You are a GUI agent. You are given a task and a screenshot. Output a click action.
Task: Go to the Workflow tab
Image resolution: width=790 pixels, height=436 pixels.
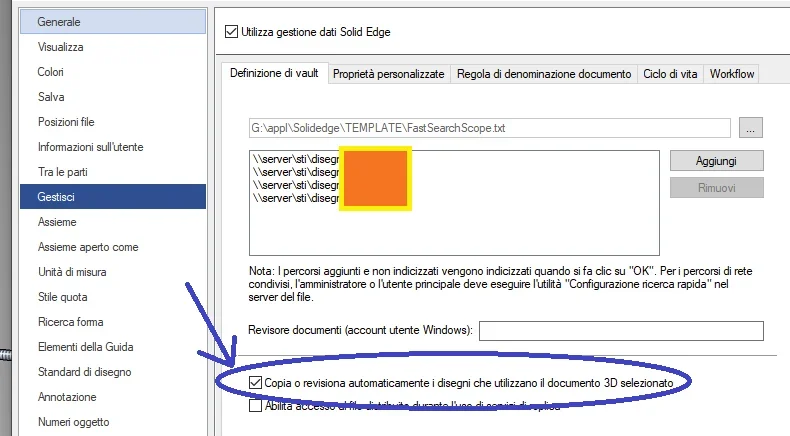click(x=732, y=74)
